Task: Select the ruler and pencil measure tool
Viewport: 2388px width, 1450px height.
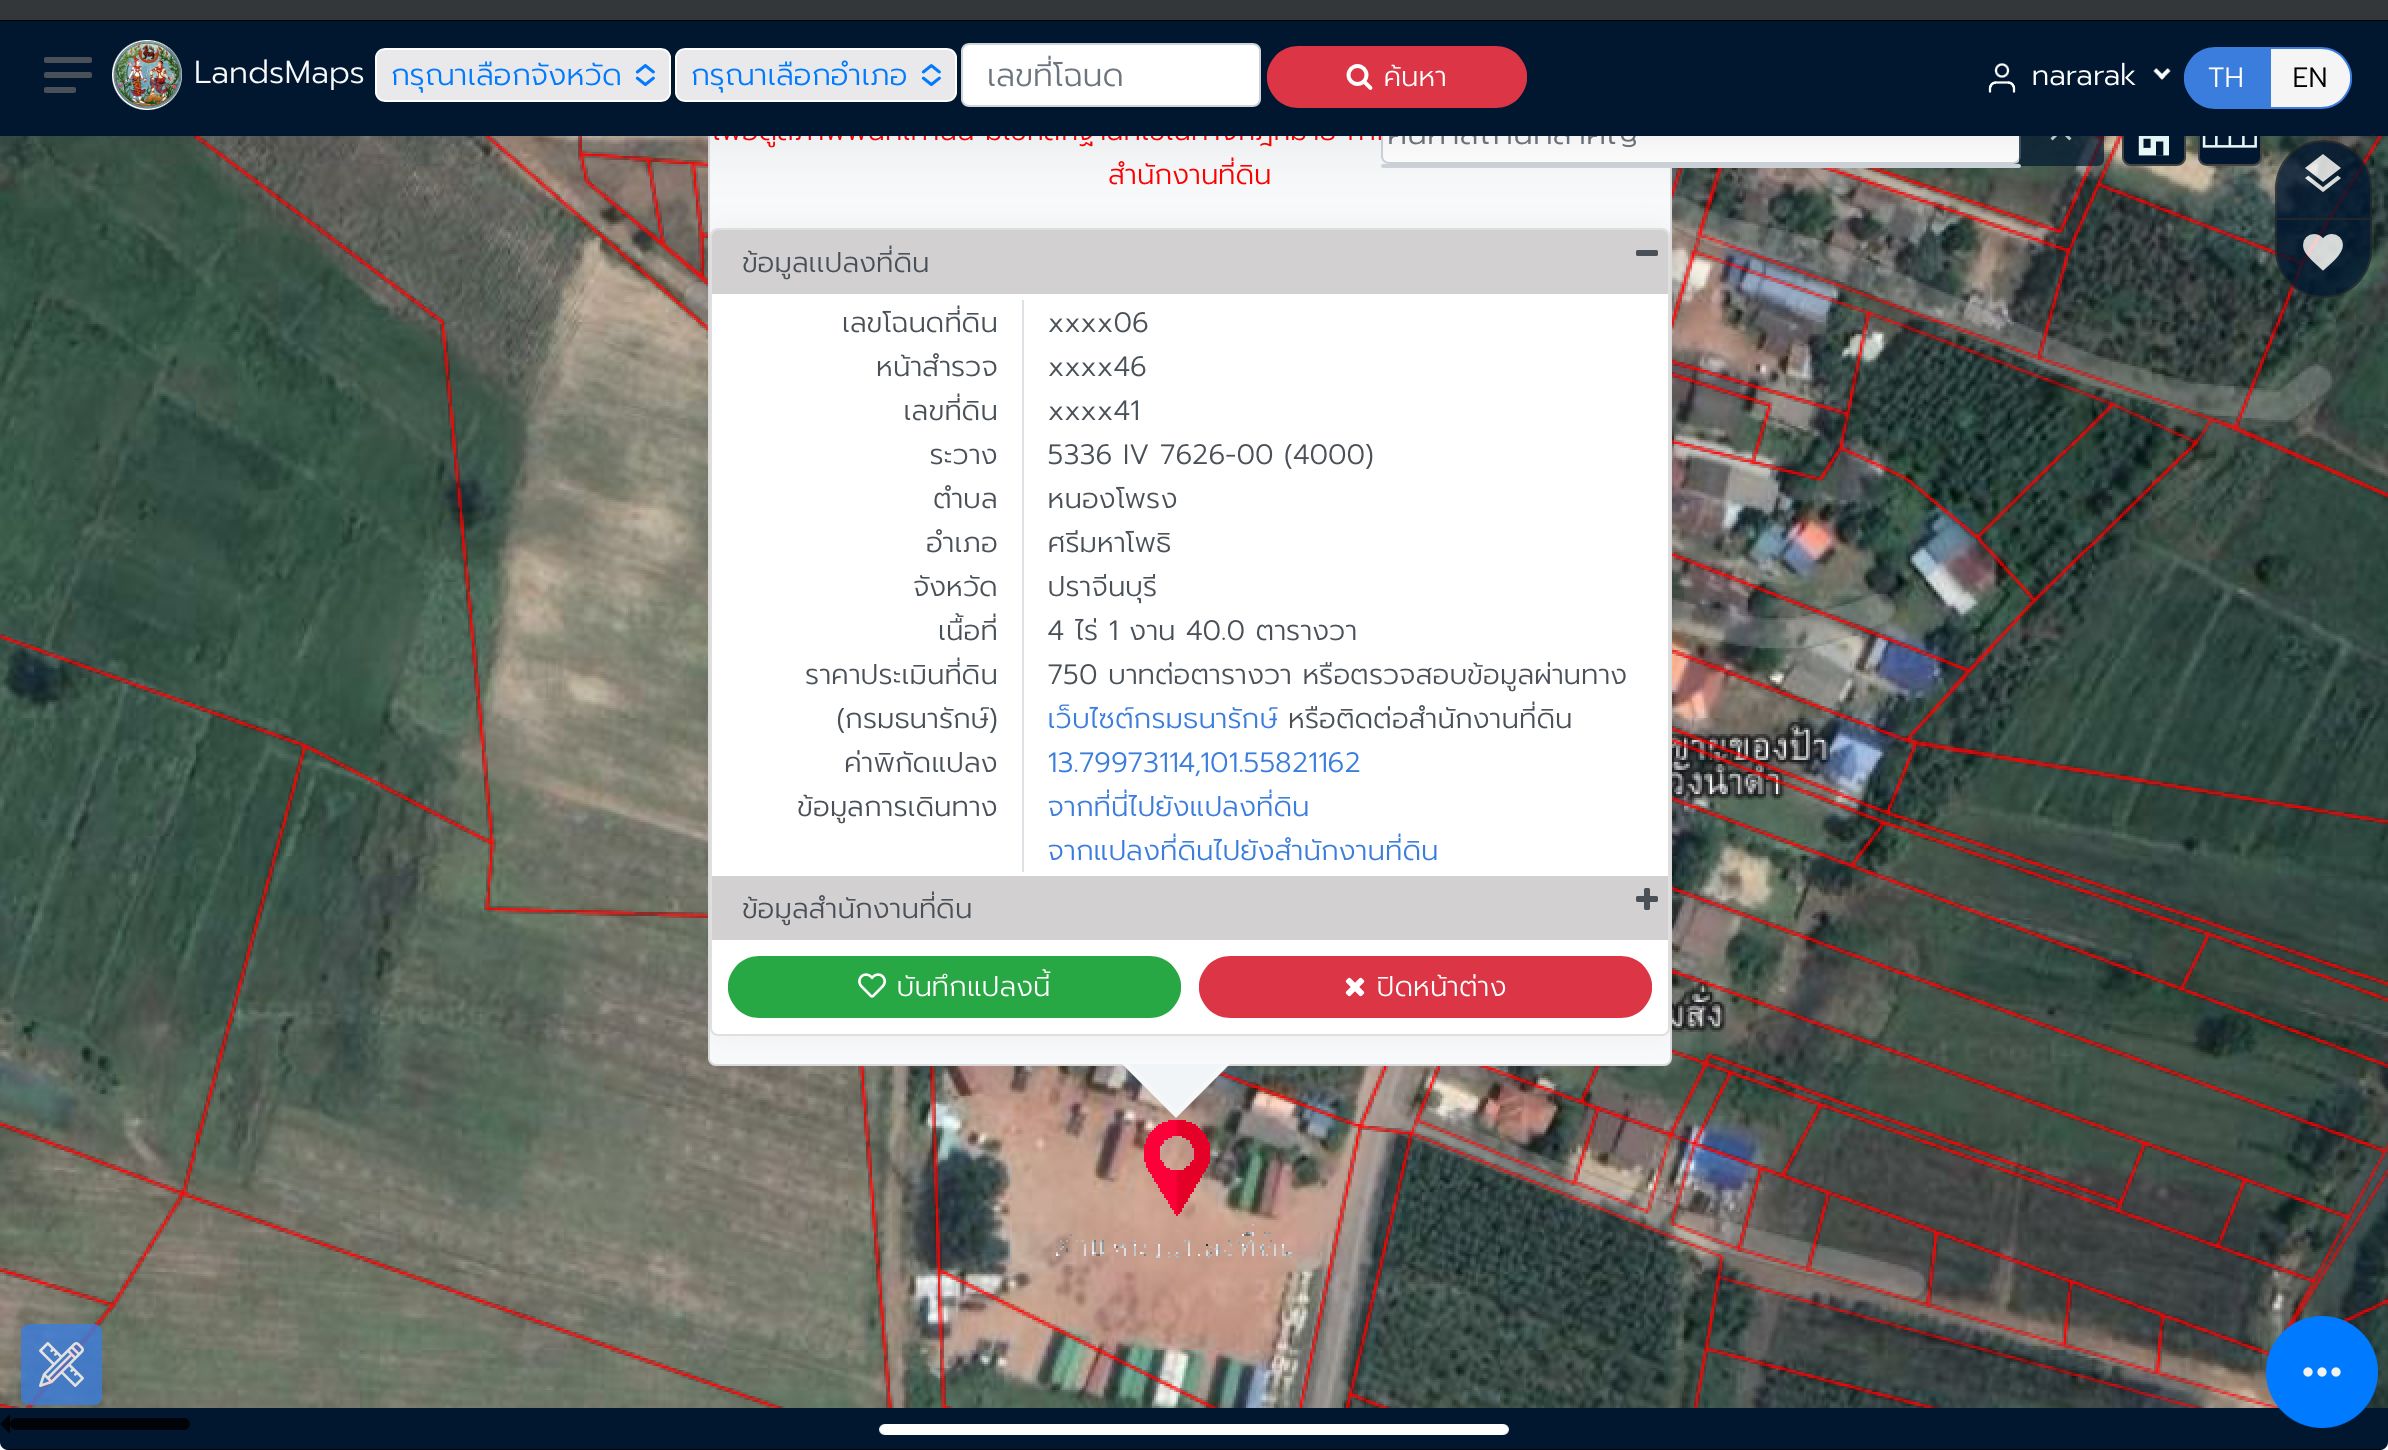Action: (61, 1364)
